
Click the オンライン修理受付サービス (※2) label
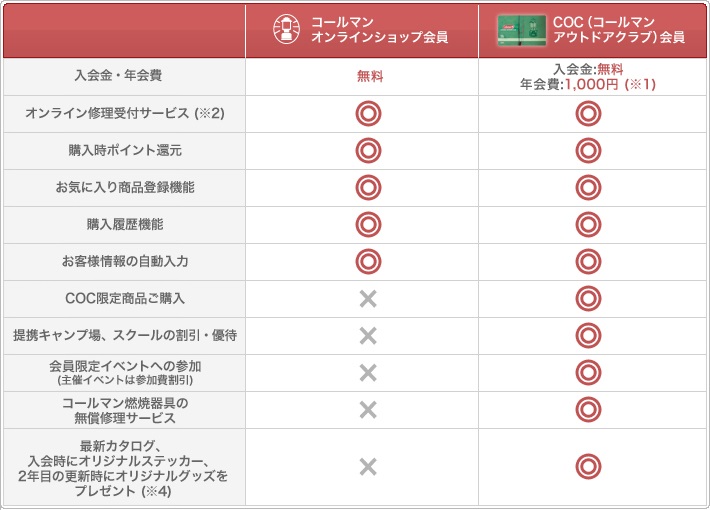125,113
